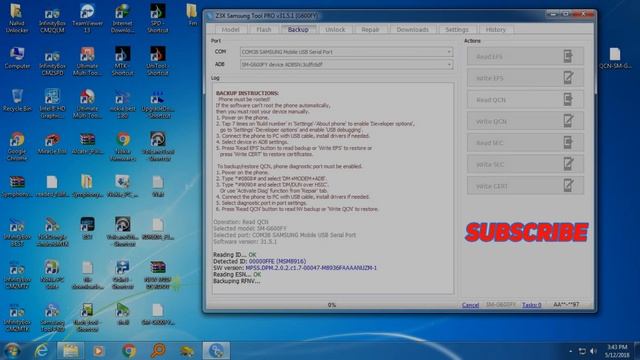Show the History tab
Image resolution: width=640 pixels, height=360 pixels.
click(496, 29)
